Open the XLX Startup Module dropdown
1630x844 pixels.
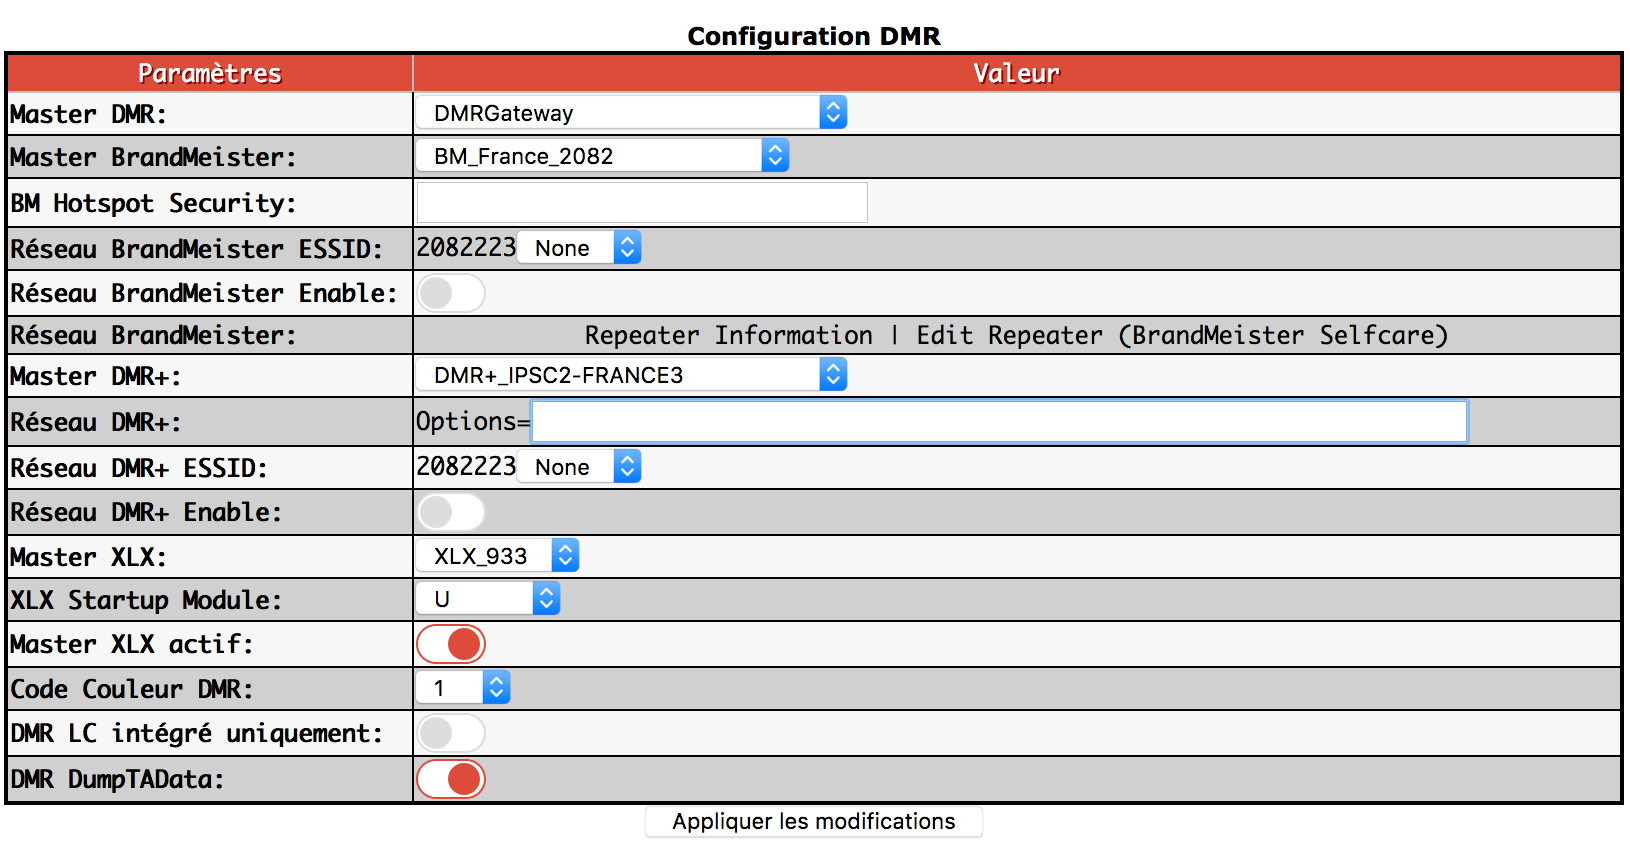[x=488, y=599]
